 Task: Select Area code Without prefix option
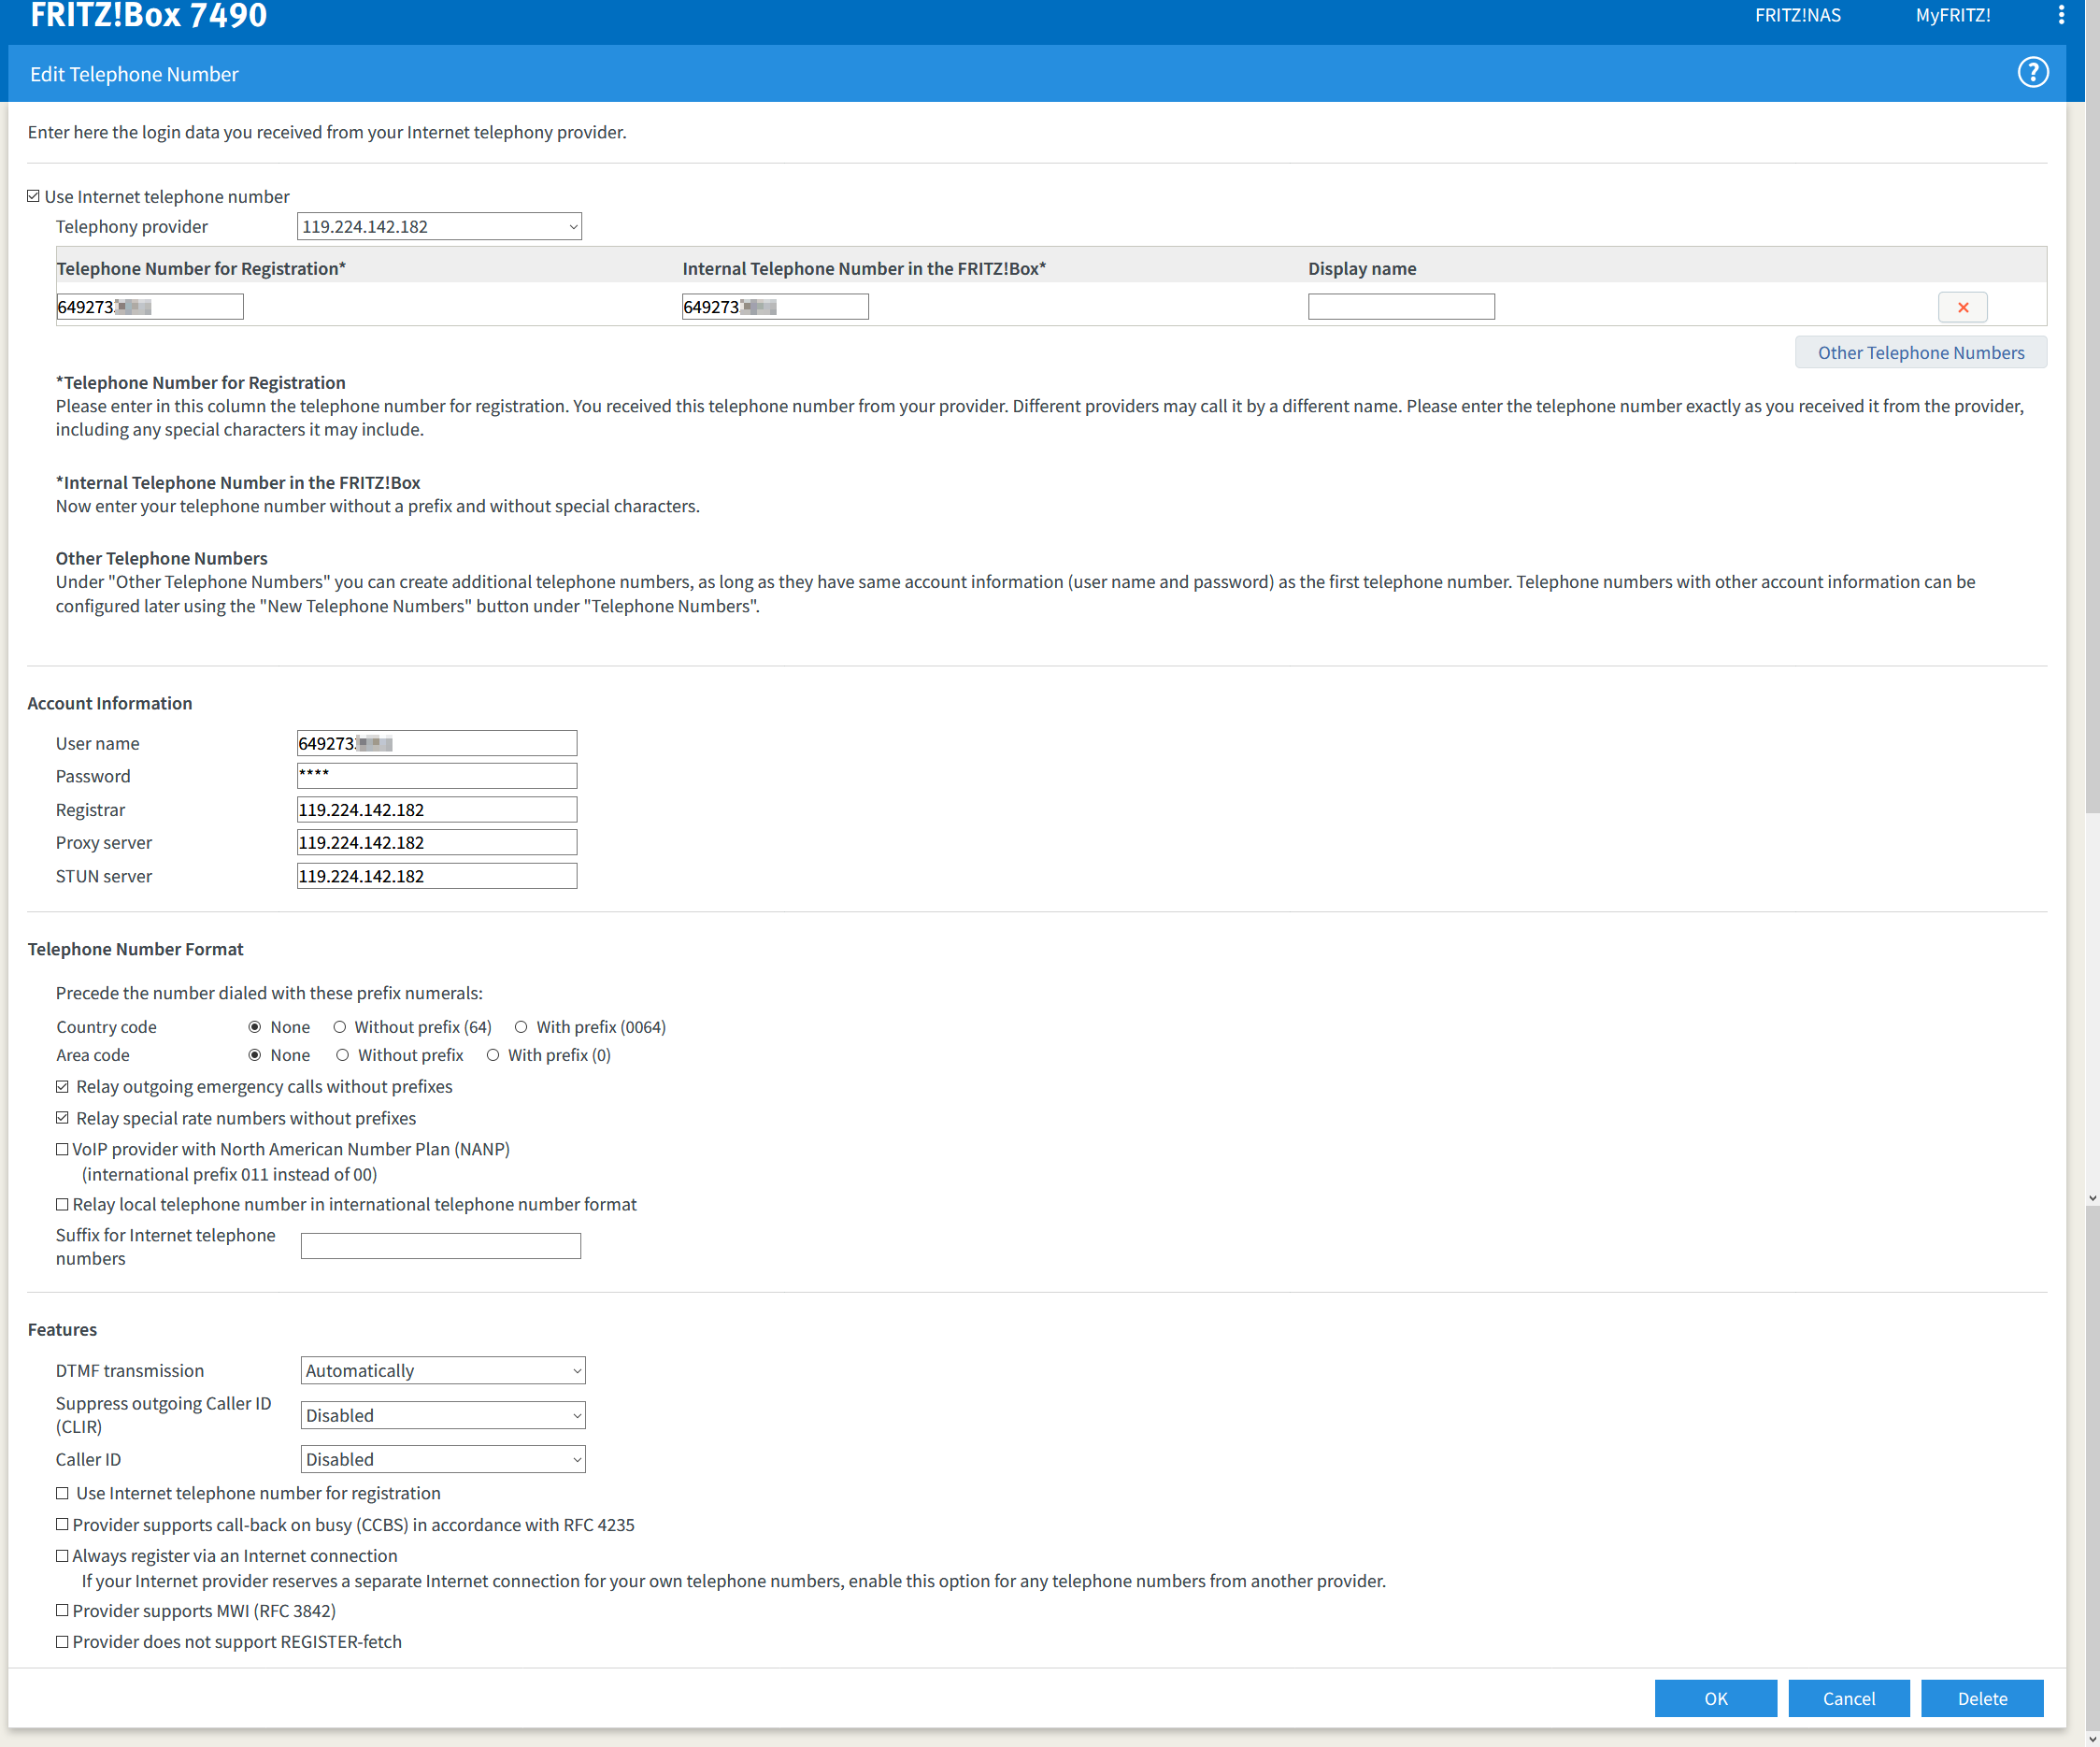[343, 1055]
